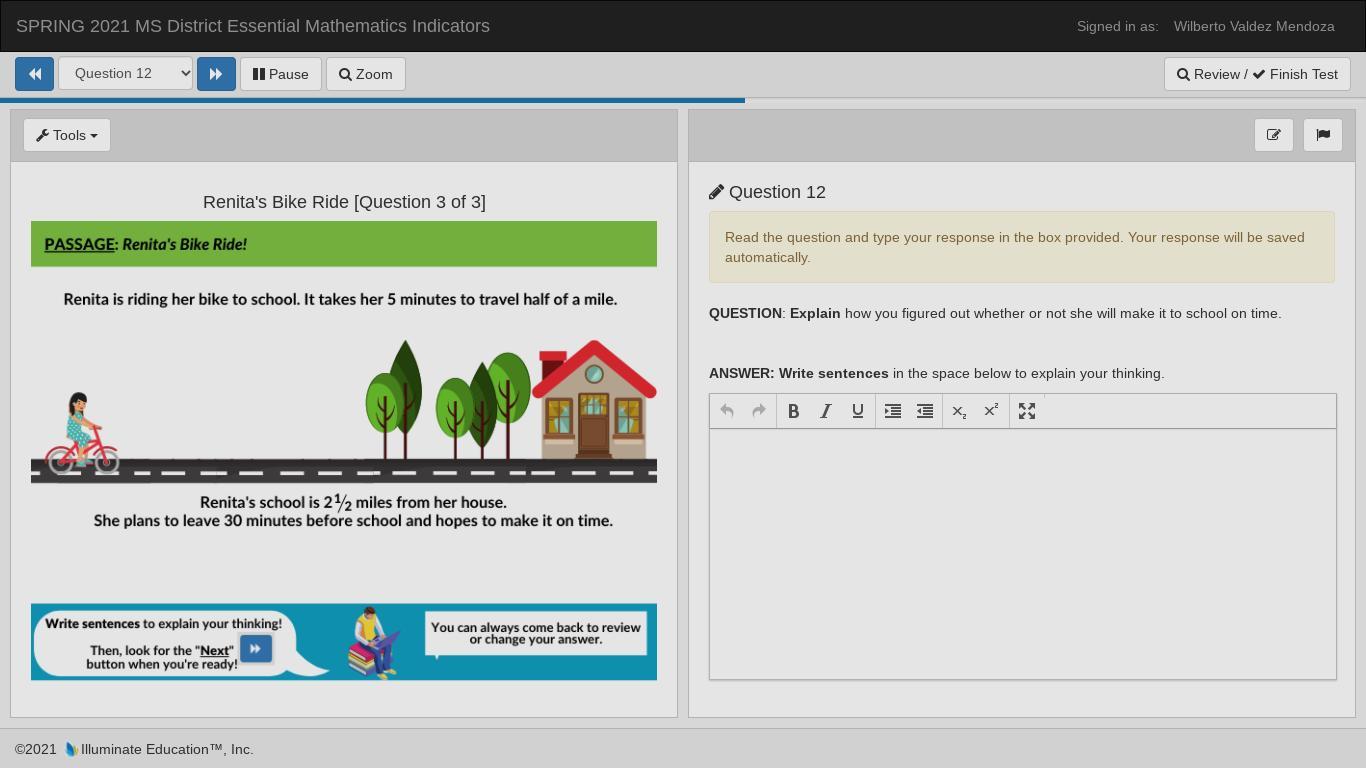The width and height of the screenshot is (1366, 768).
Task: Undo the last edit in editor
Action: coord(727,411)
